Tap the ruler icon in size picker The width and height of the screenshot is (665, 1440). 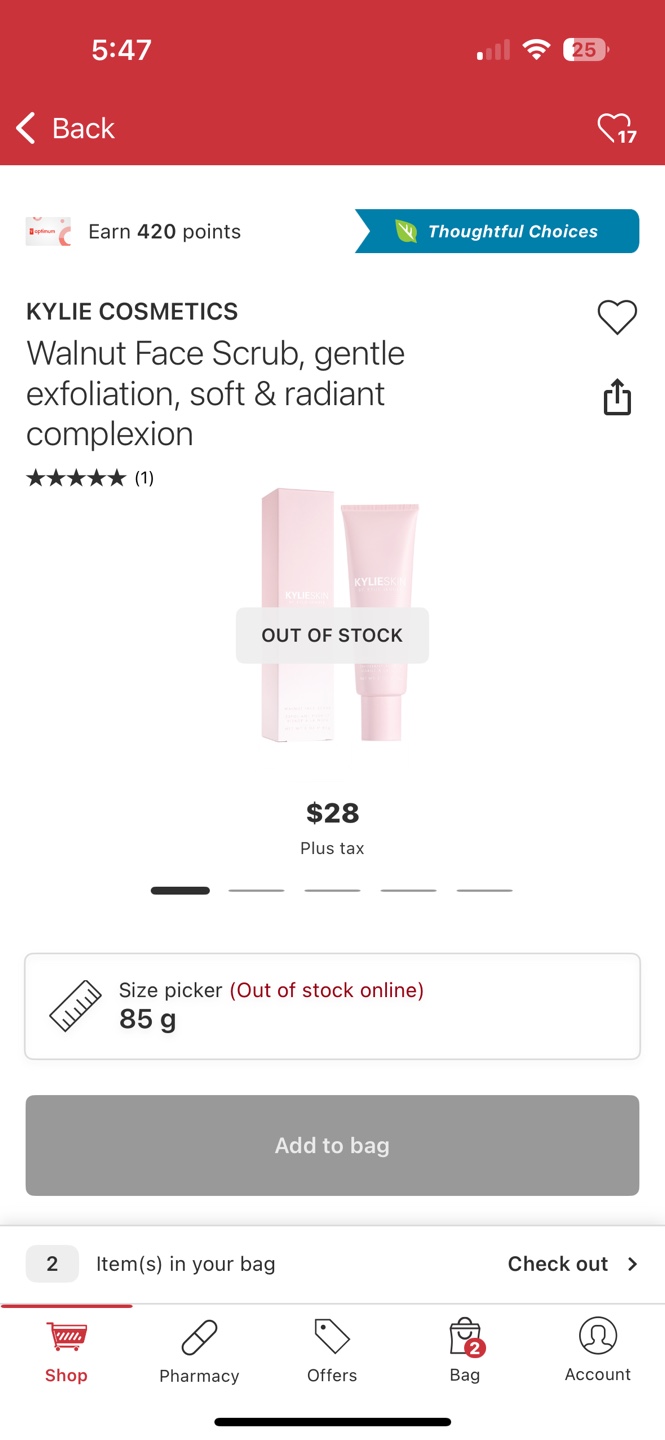[x=76, y=1006]
